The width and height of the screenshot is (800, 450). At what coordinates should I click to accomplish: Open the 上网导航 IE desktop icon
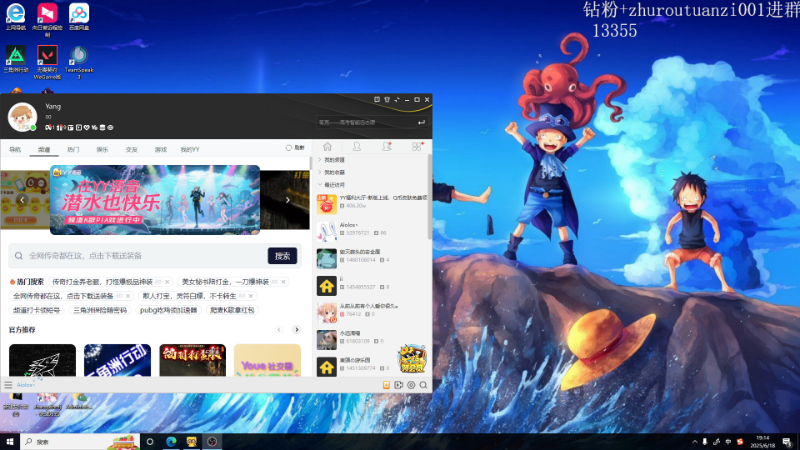(x=16, y=17)
